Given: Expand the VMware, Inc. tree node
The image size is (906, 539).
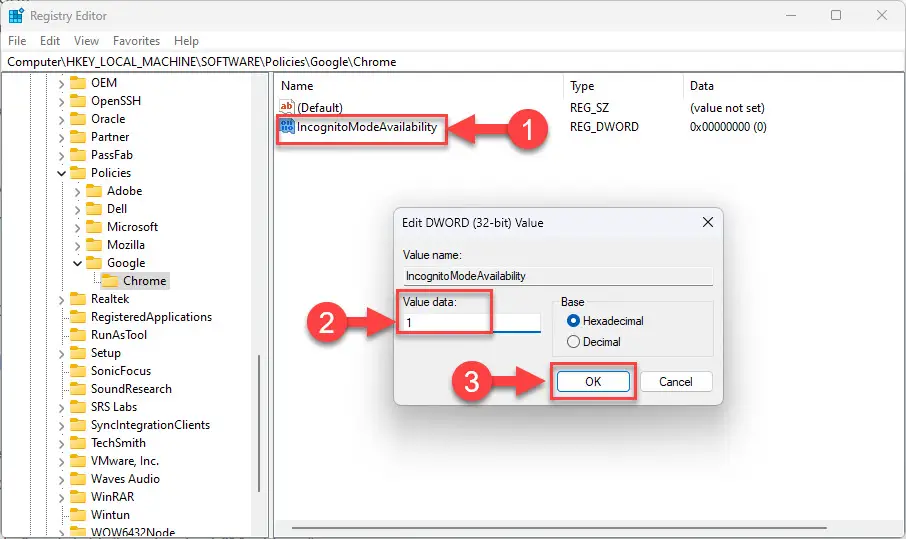Looking at the screenshot, I should [61, 461].
